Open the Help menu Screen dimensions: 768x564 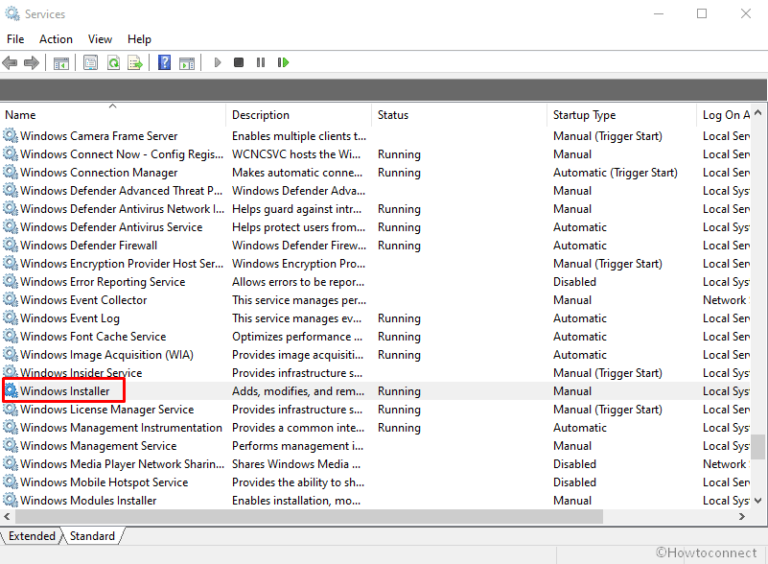139,39
